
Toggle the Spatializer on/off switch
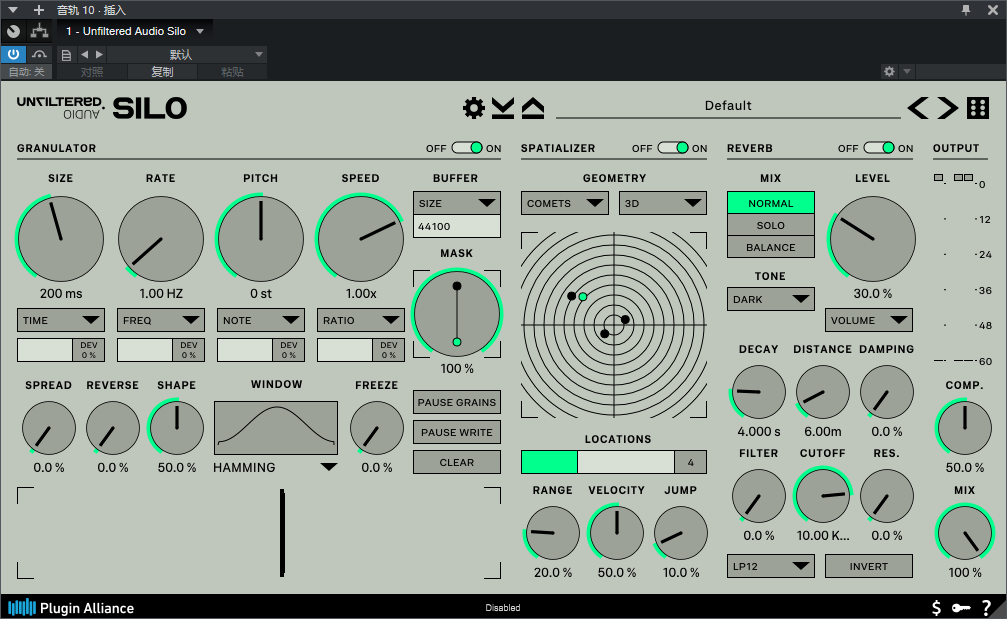tap(673, 148)
